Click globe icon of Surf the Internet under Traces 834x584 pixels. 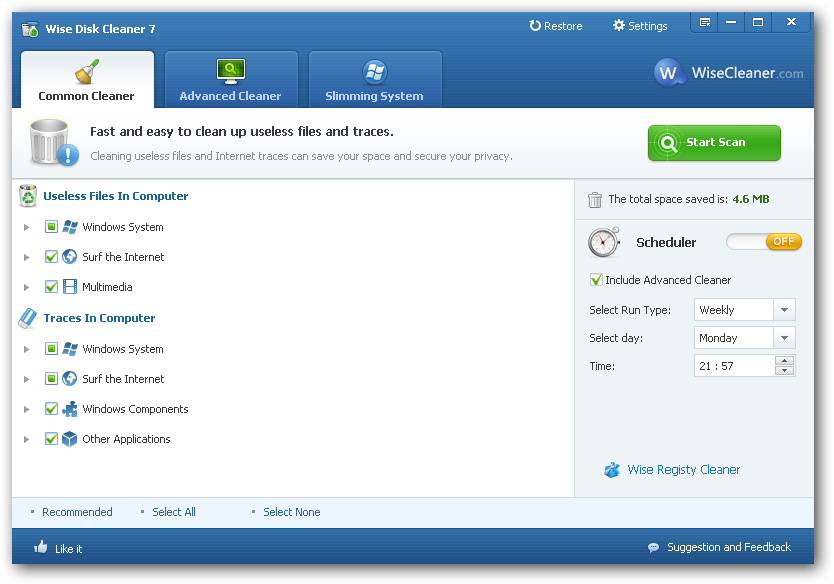tap(70, 379)
